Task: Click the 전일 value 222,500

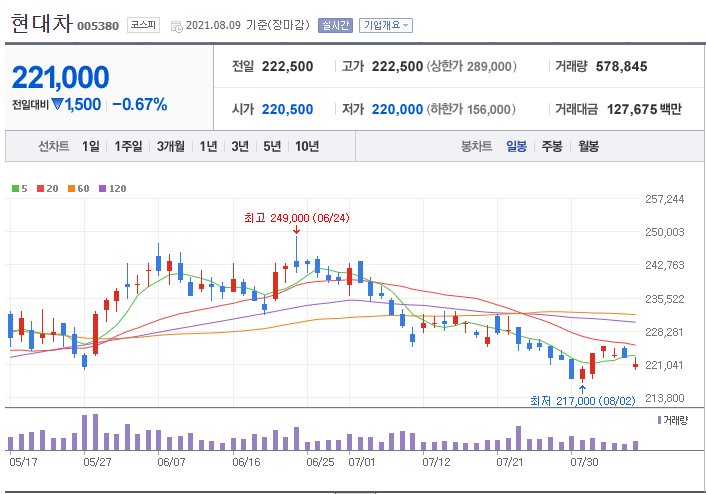Action: pos(287,67)
